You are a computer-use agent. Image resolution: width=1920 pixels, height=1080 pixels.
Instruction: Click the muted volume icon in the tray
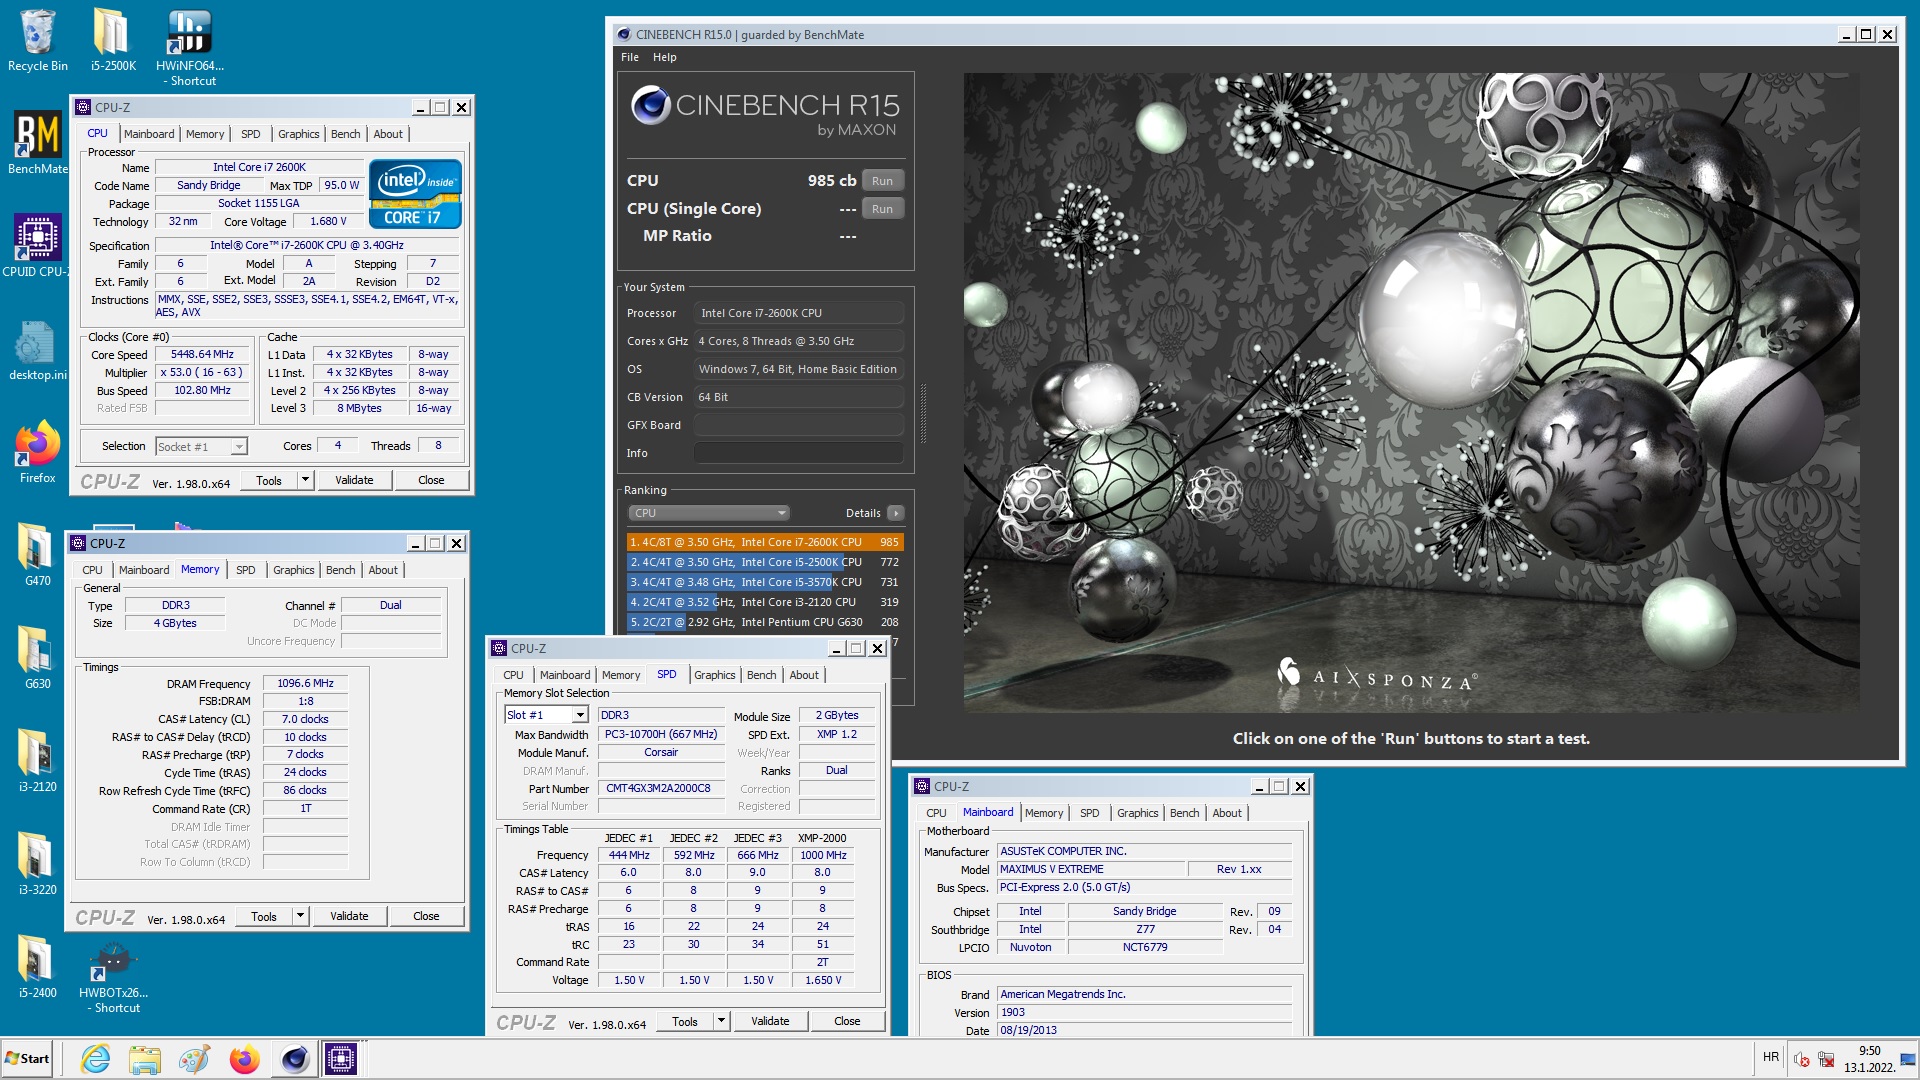[x=1801, y=1059]
